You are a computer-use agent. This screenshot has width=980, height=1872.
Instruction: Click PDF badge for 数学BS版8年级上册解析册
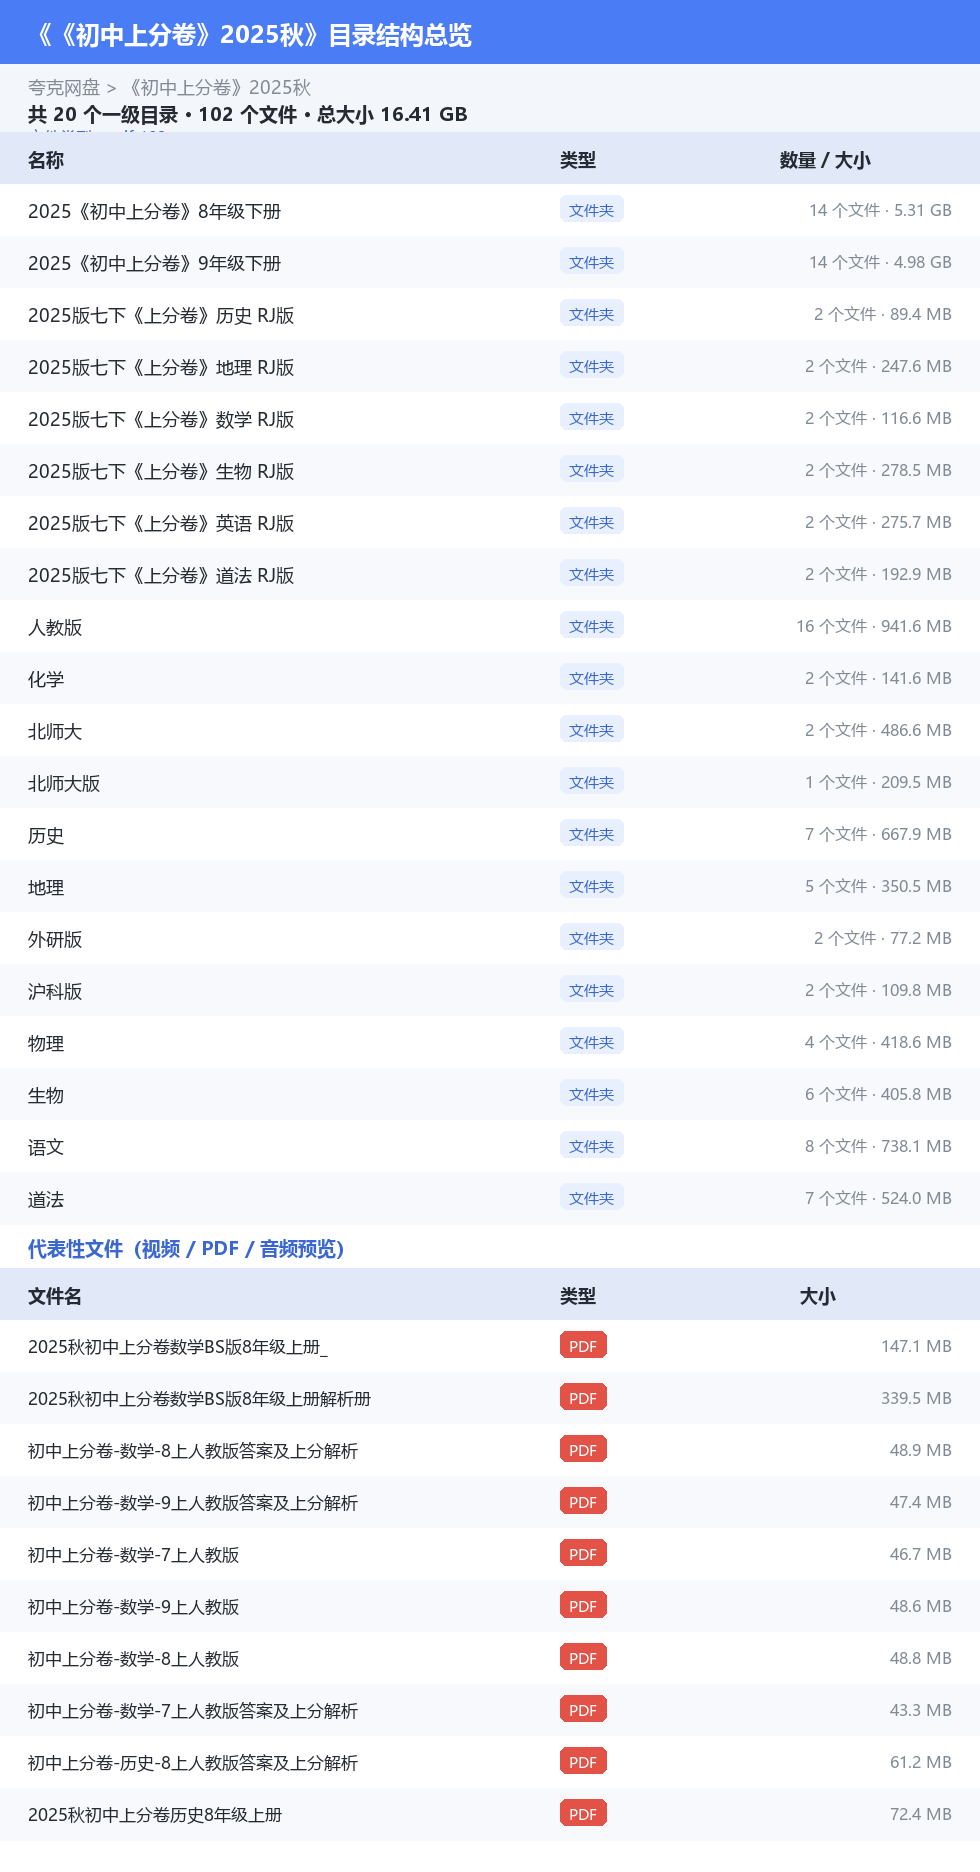[583, 1398]
